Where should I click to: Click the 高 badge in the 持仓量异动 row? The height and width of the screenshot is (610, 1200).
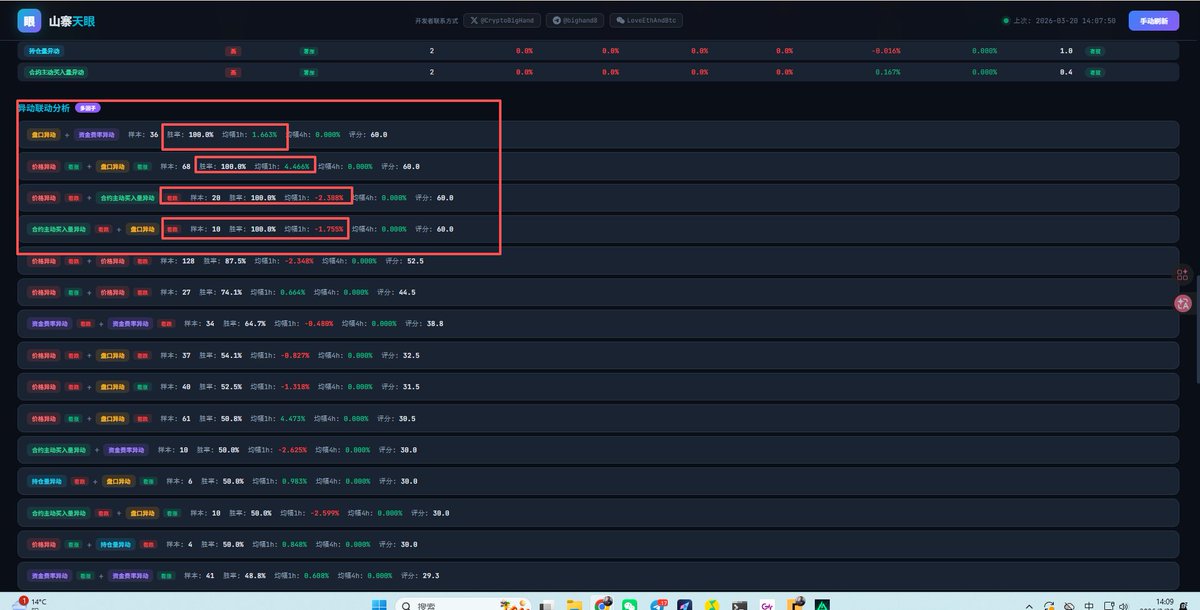(233, 50)
